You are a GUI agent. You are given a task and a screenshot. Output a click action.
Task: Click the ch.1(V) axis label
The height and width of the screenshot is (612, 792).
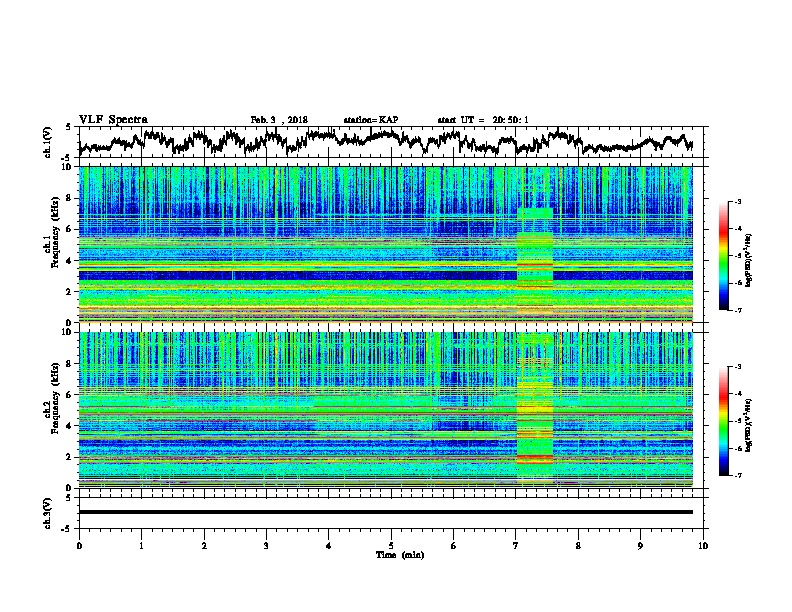(x=48, y=142)
